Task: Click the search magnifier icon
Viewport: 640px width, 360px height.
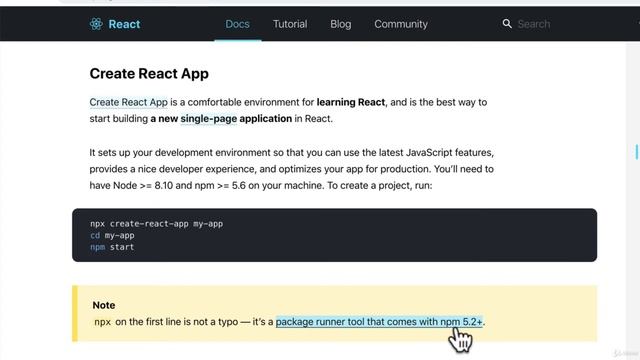Action: (507, 24)
